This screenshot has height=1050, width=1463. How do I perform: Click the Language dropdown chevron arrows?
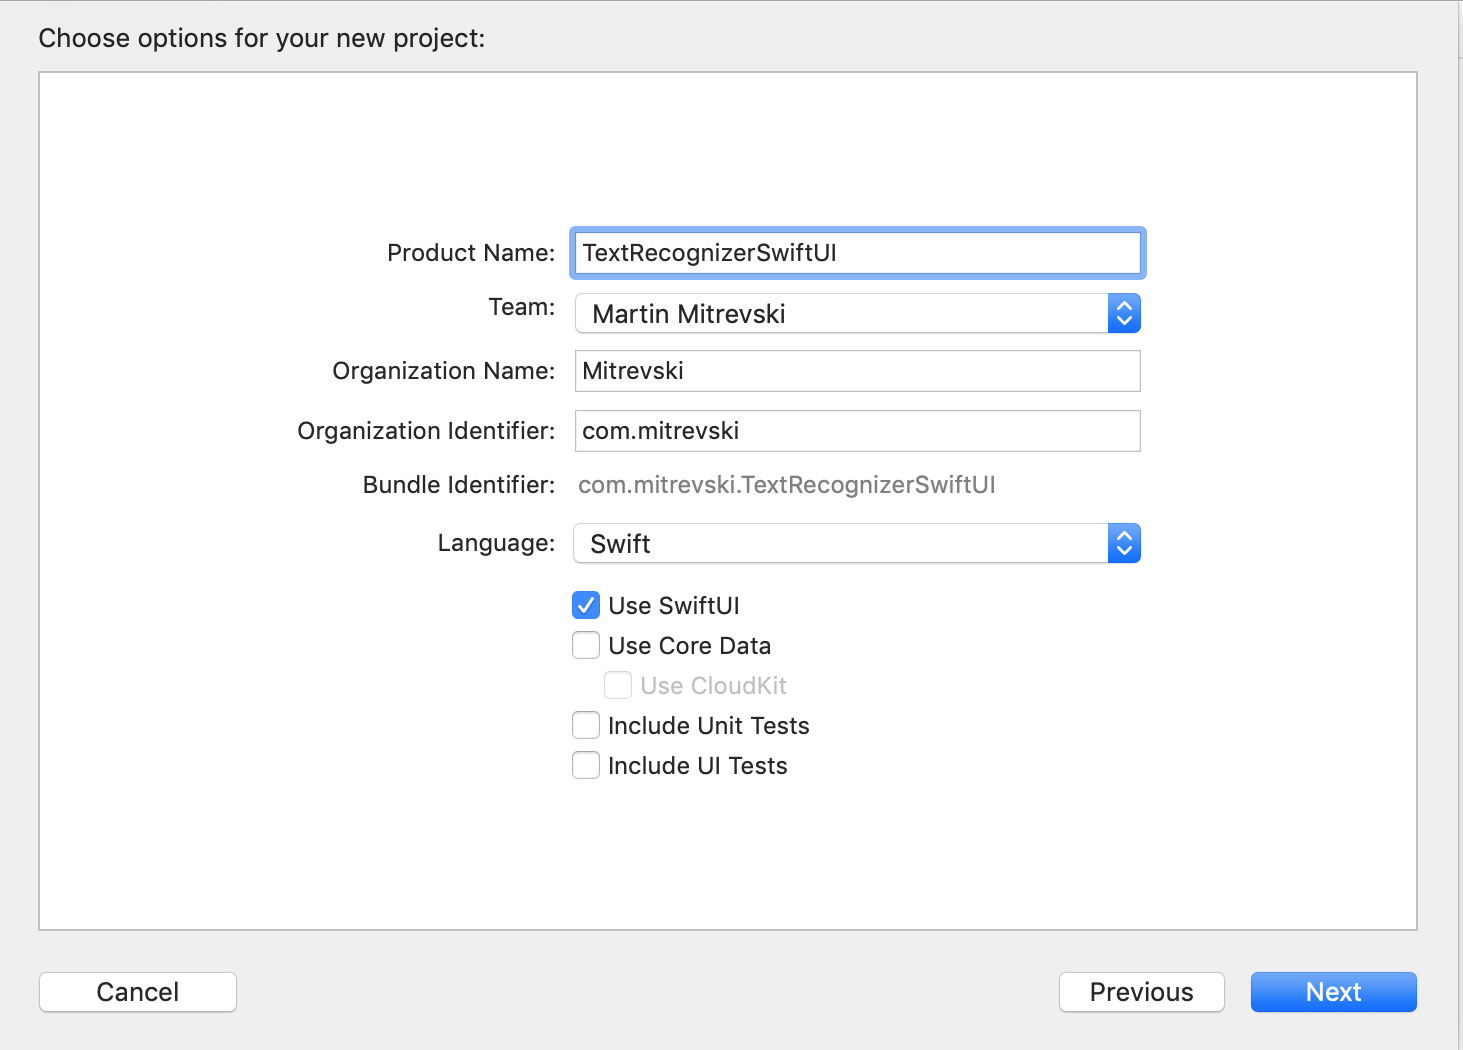click(x=1124, y=543)
